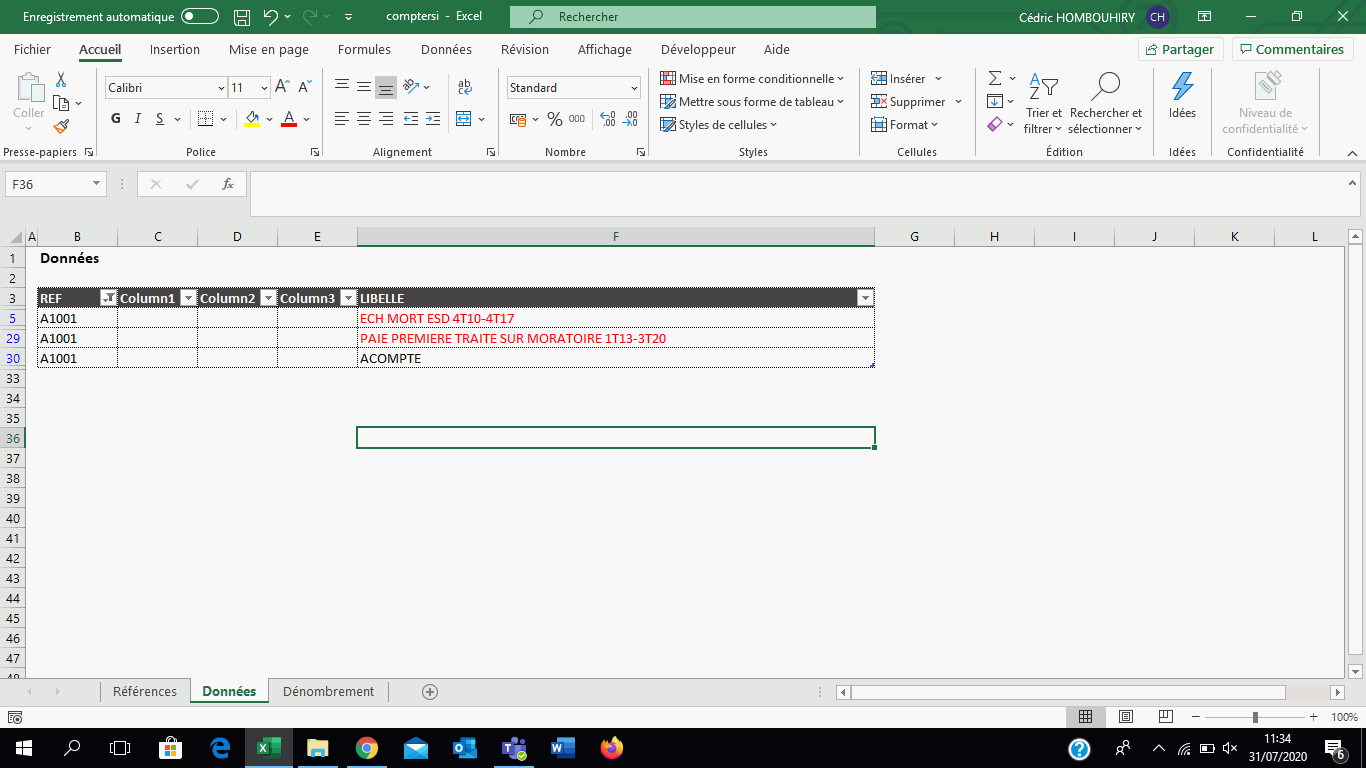Switch to the Dénombrement sheet tab
The height and width of the screenshot is (768, 1366).
[x=328, y=691]
